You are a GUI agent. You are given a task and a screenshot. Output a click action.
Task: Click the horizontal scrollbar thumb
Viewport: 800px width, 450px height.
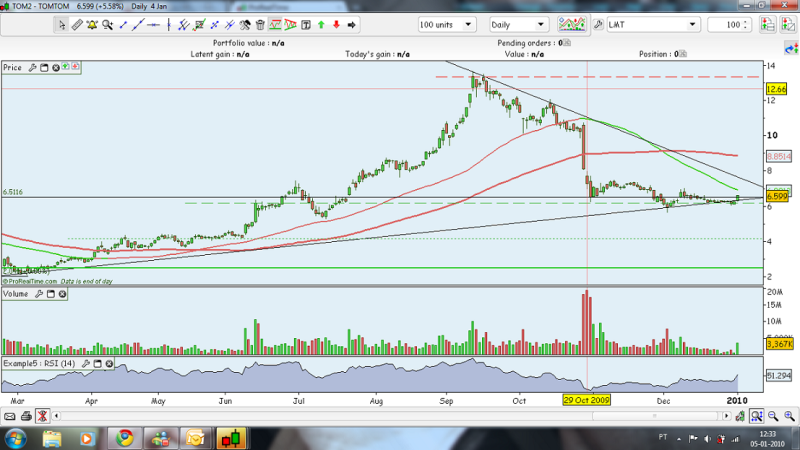tap(655, 416)
